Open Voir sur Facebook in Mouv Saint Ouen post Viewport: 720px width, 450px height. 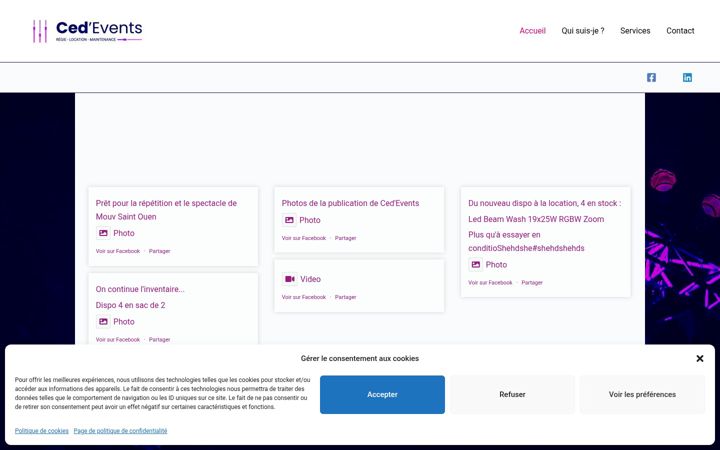click(118, 251)
